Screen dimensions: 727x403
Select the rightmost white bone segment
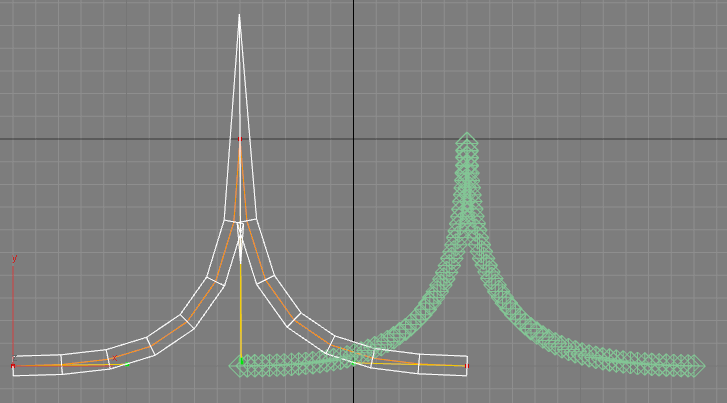pyautogui.click(x=442, y=366)
